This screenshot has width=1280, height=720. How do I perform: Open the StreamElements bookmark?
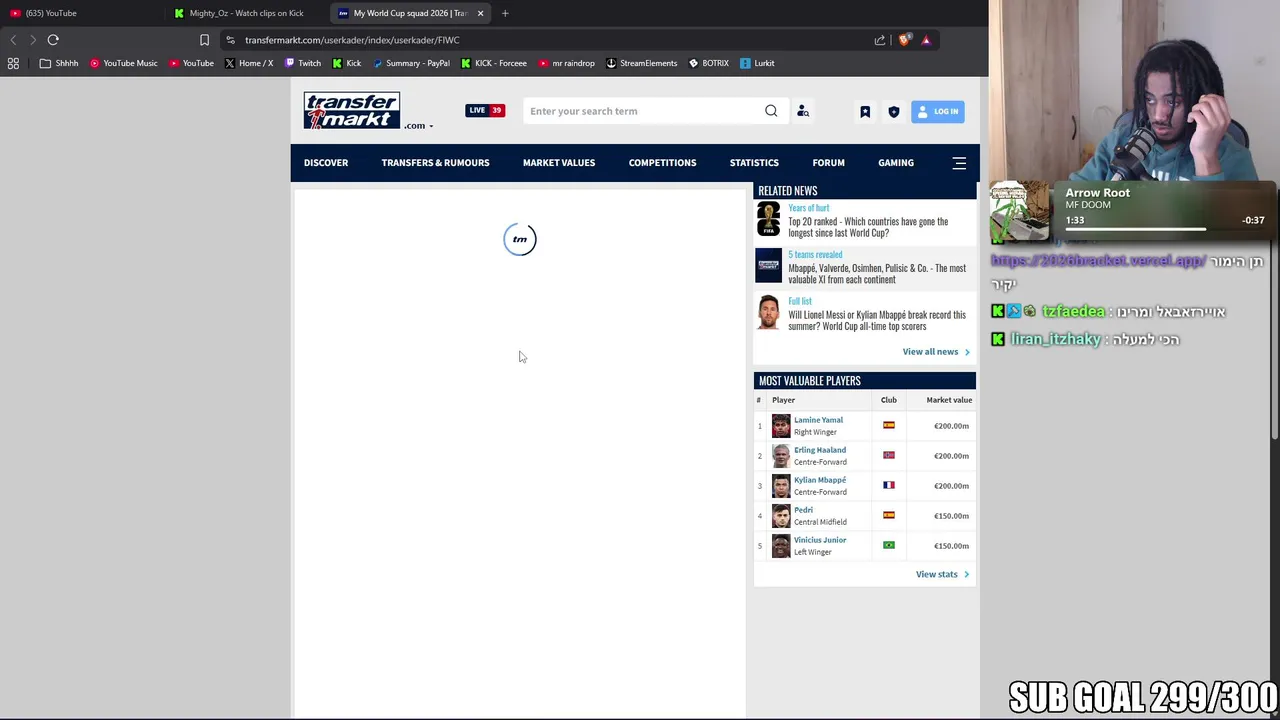pyautogui.click(x=641, y=63)
